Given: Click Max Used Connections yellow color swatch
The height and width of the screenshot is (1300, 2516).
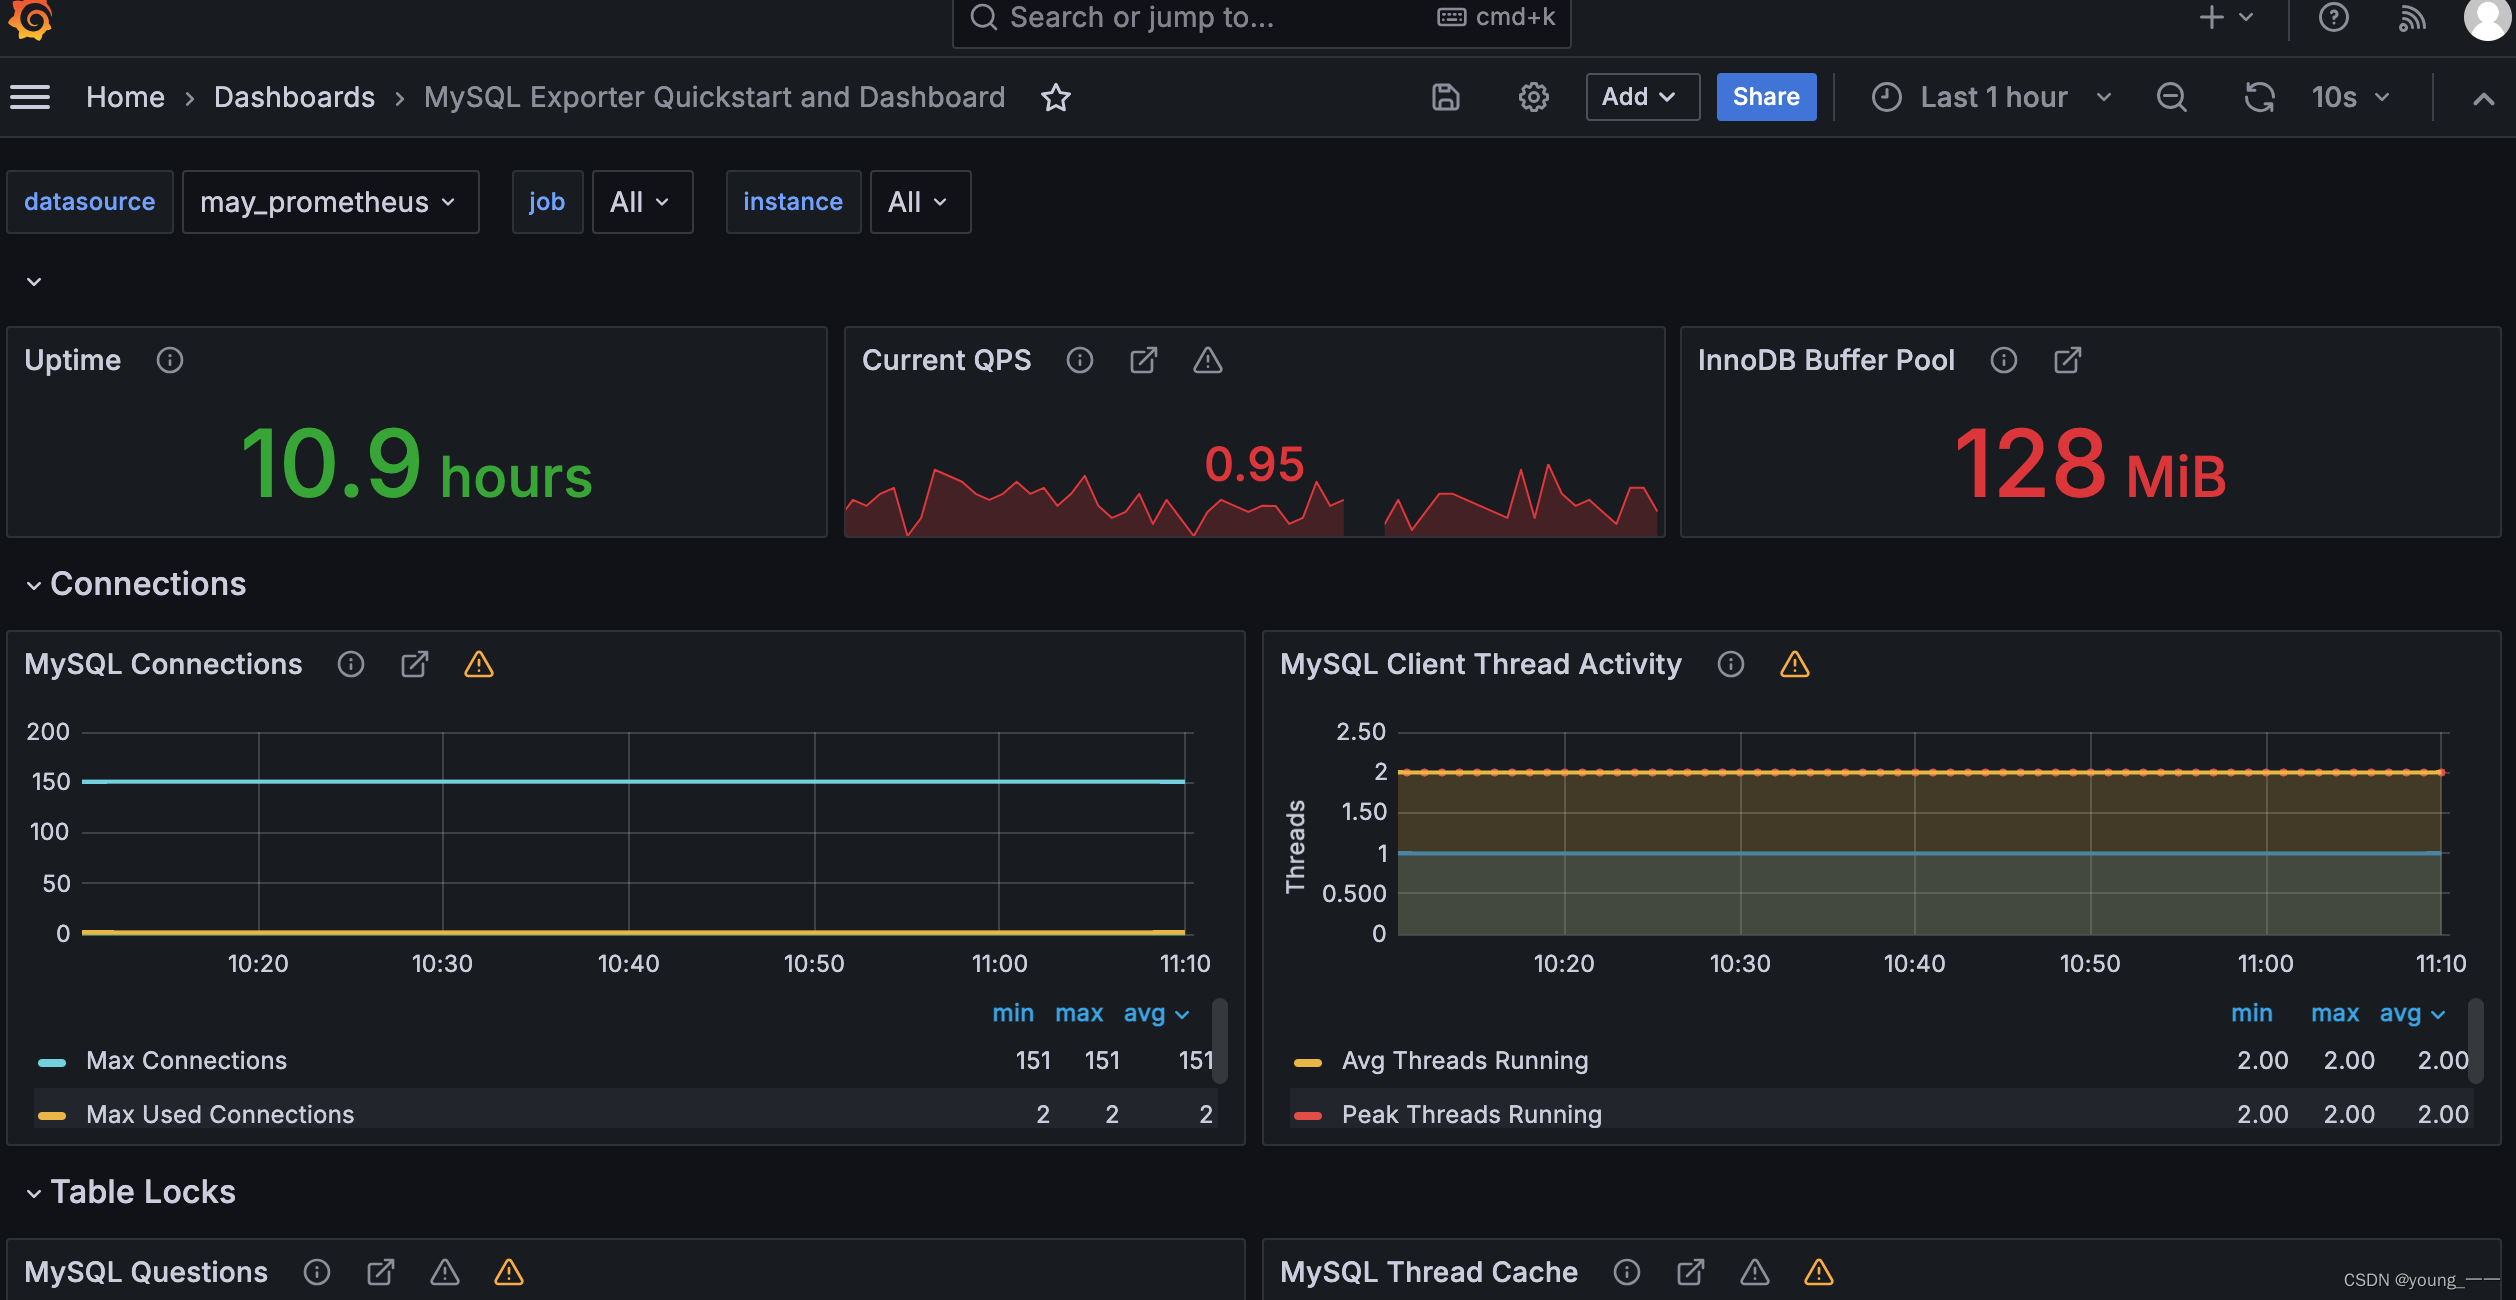Looking at the screenshot, I should pyautogui.click(x=52, y=1116).
